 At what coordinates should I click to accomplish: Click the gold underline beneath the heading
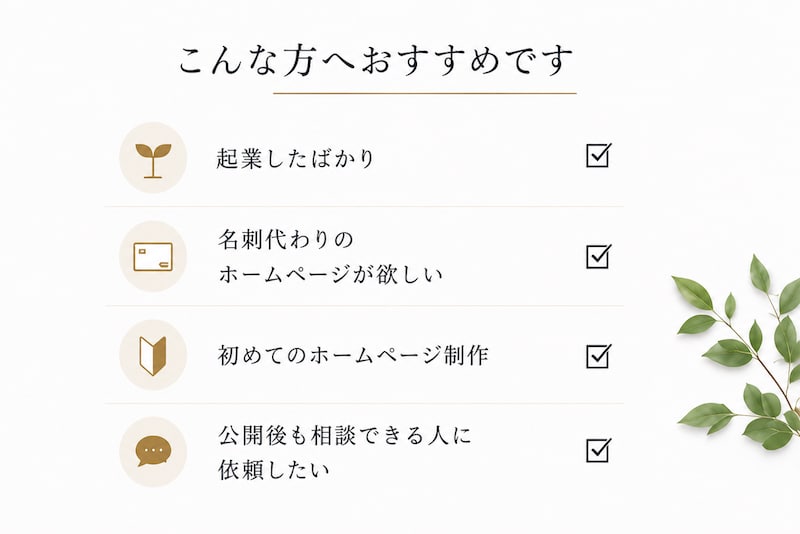point(425,93)
